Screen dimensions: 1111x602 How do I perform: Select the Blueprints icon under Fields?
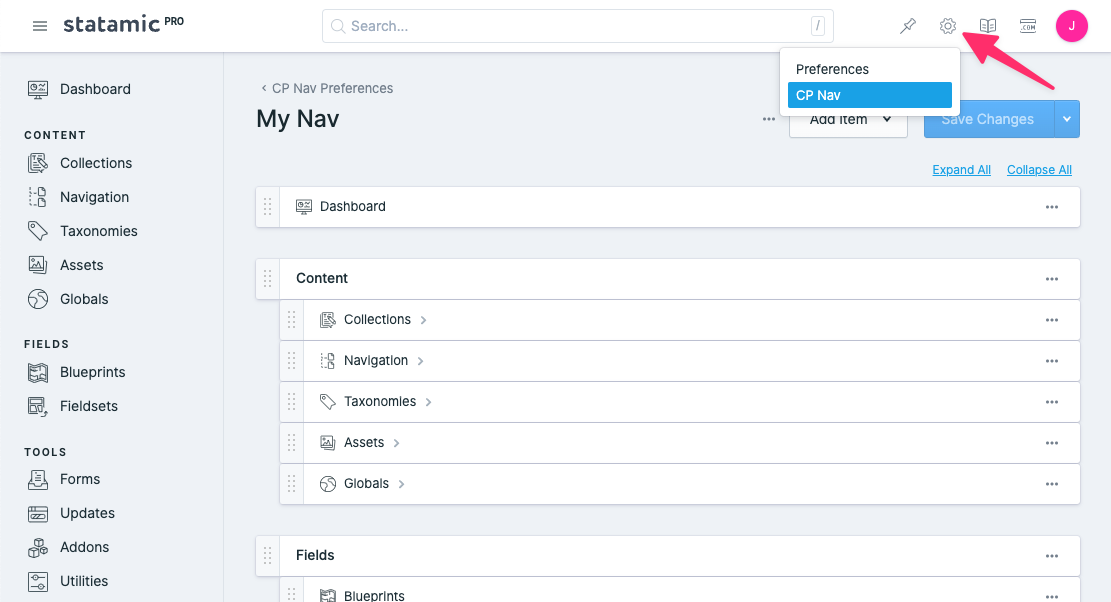pos(37,371)
